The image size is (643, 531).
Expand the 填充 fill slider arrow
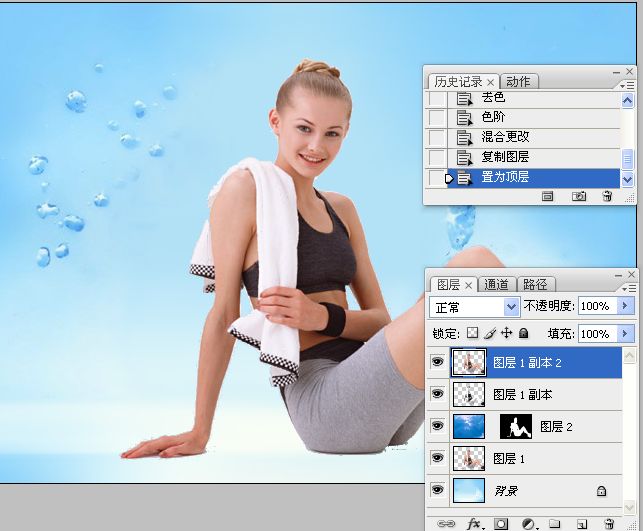(626, 333)
